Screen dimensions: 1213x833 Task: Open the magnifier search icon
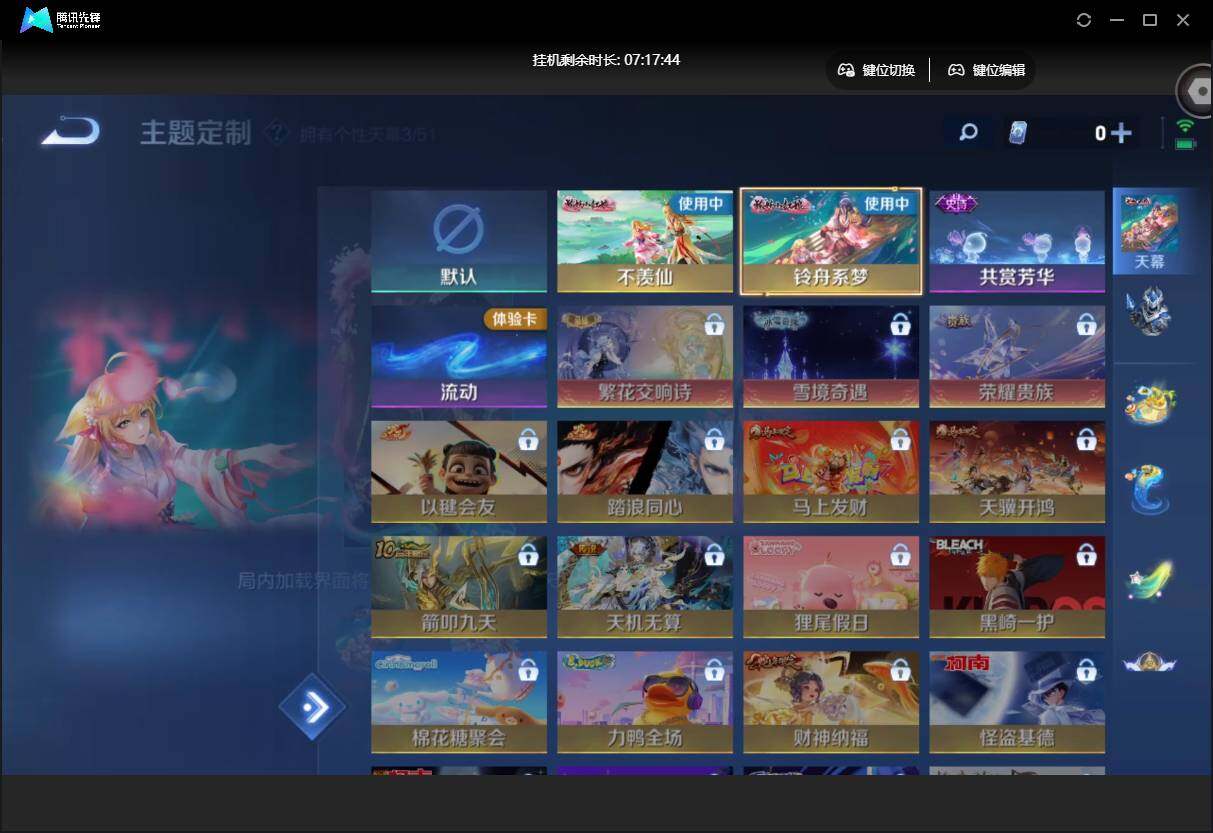point(968,132)
